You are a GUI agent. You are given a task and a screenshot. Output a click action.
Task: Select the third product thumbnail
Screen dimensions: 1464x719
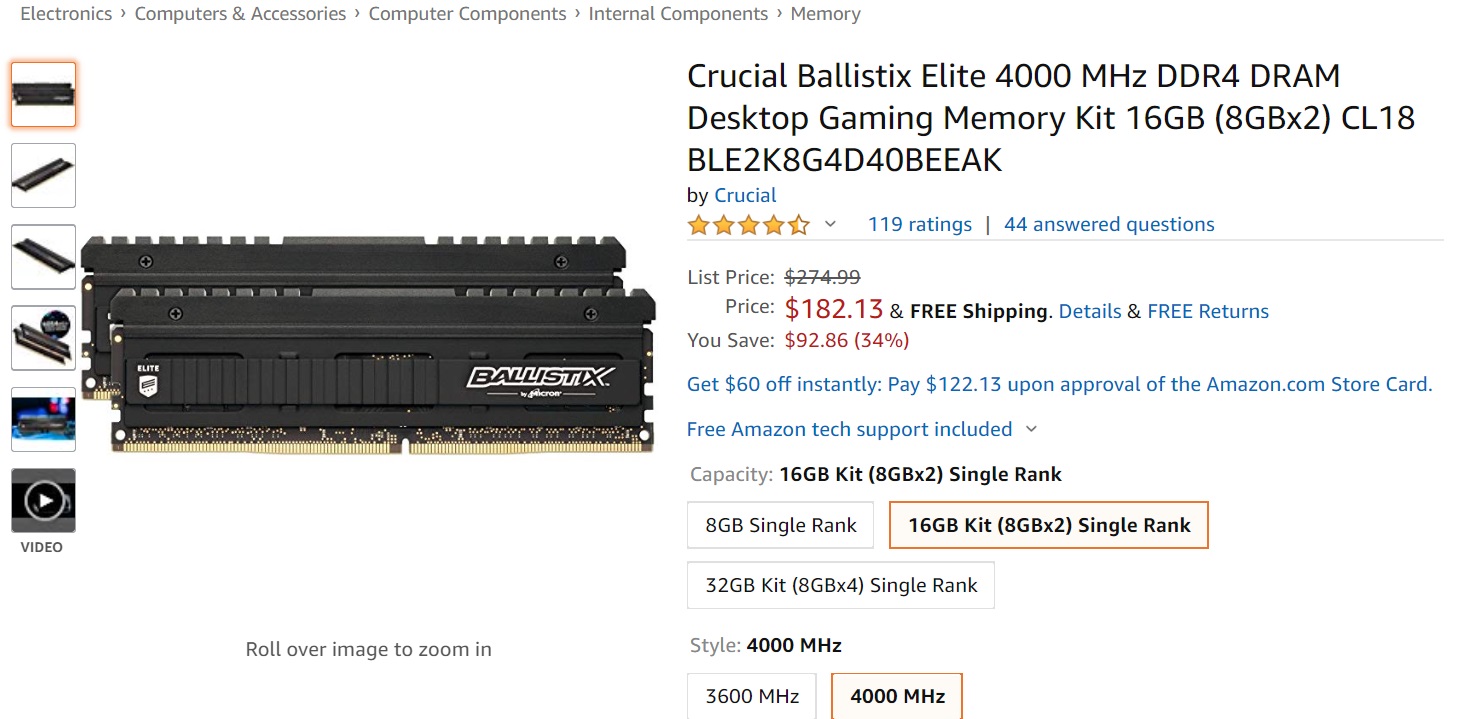point(43,257)
